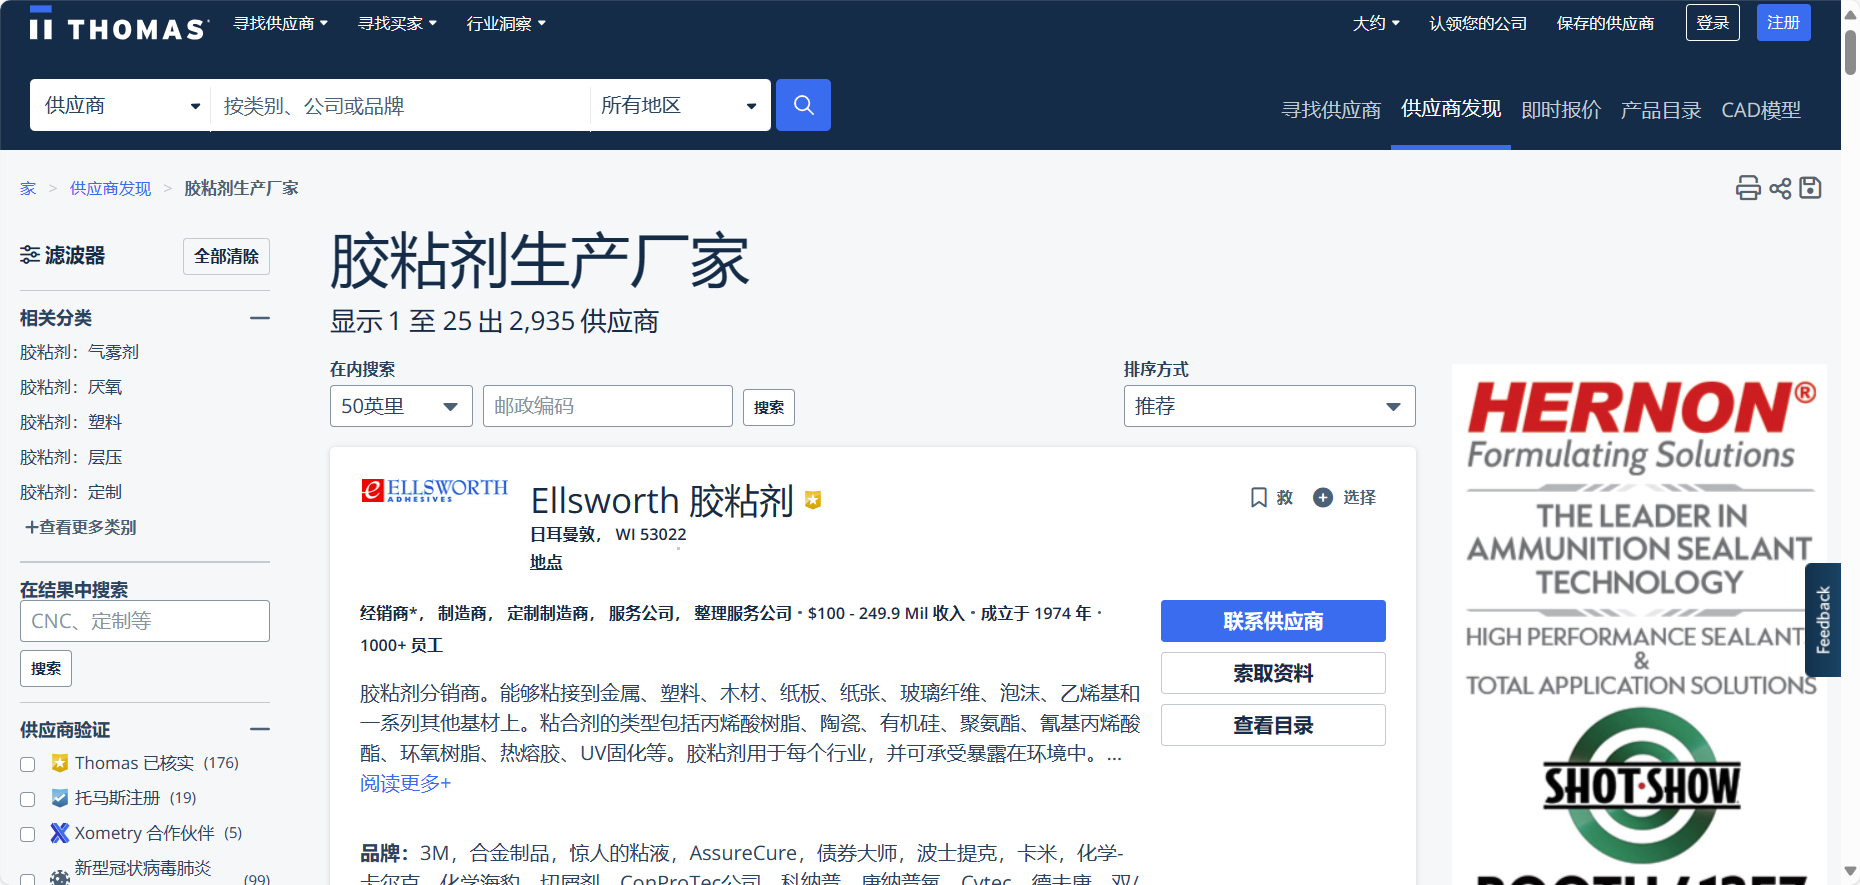Click the 地点 link under Ellsworth
The height and width of the screenshot is (885, 1860).
[546, 562]
